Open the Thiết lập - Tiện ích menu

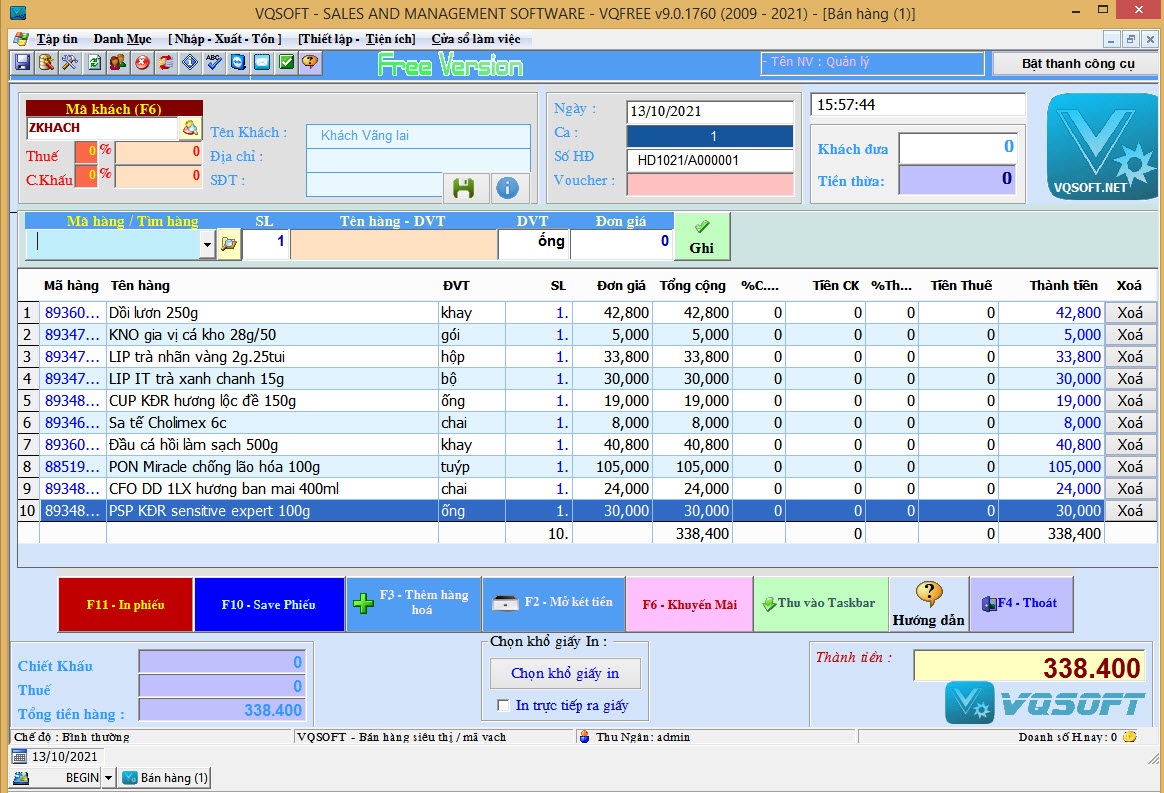click(357, 39)
